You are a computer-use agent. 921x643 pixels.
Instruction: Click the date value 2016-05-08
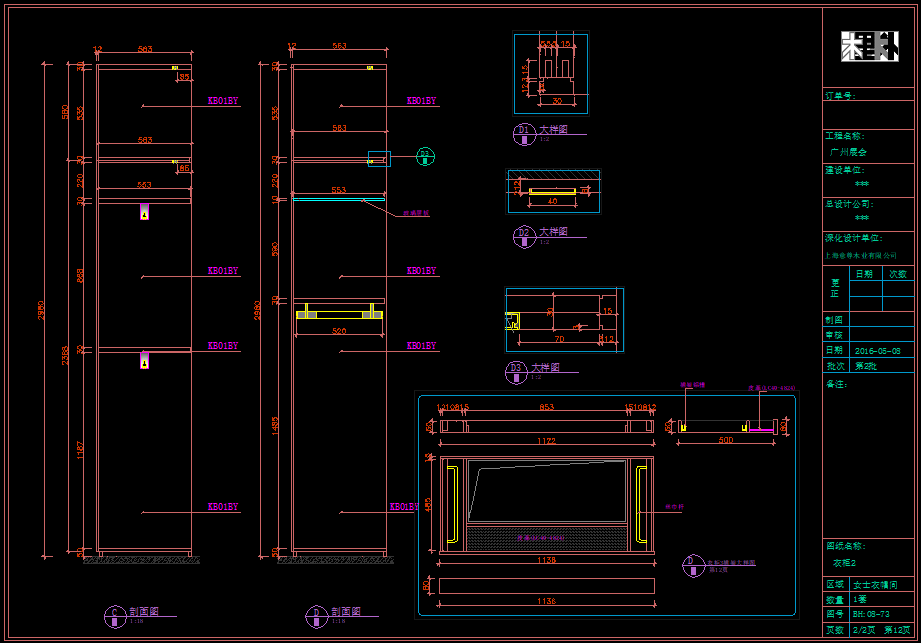(877, 351)
